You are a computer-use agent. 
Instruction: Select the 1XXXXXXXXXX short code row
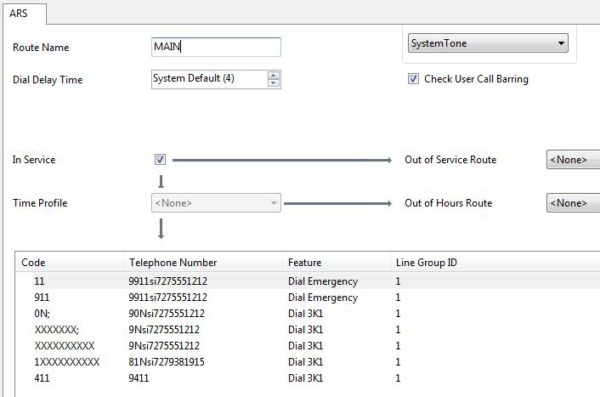[x=308, y=362]
